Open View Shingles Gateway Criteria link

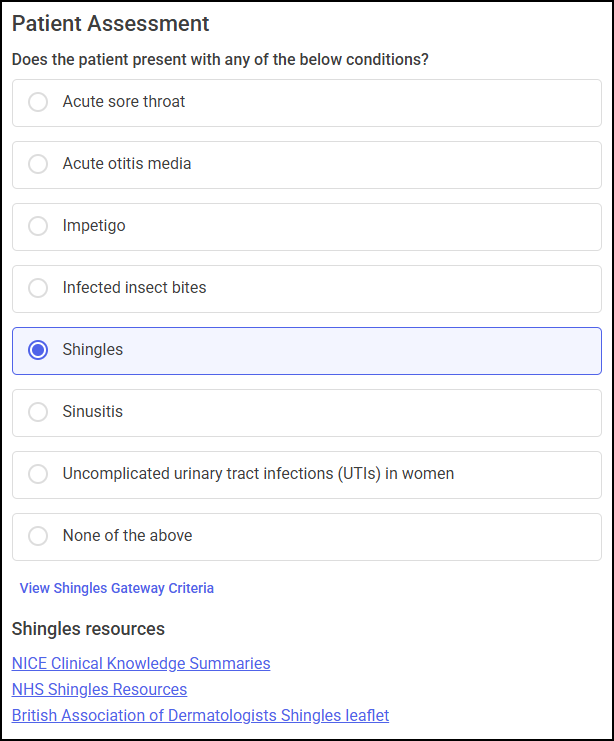117,588
